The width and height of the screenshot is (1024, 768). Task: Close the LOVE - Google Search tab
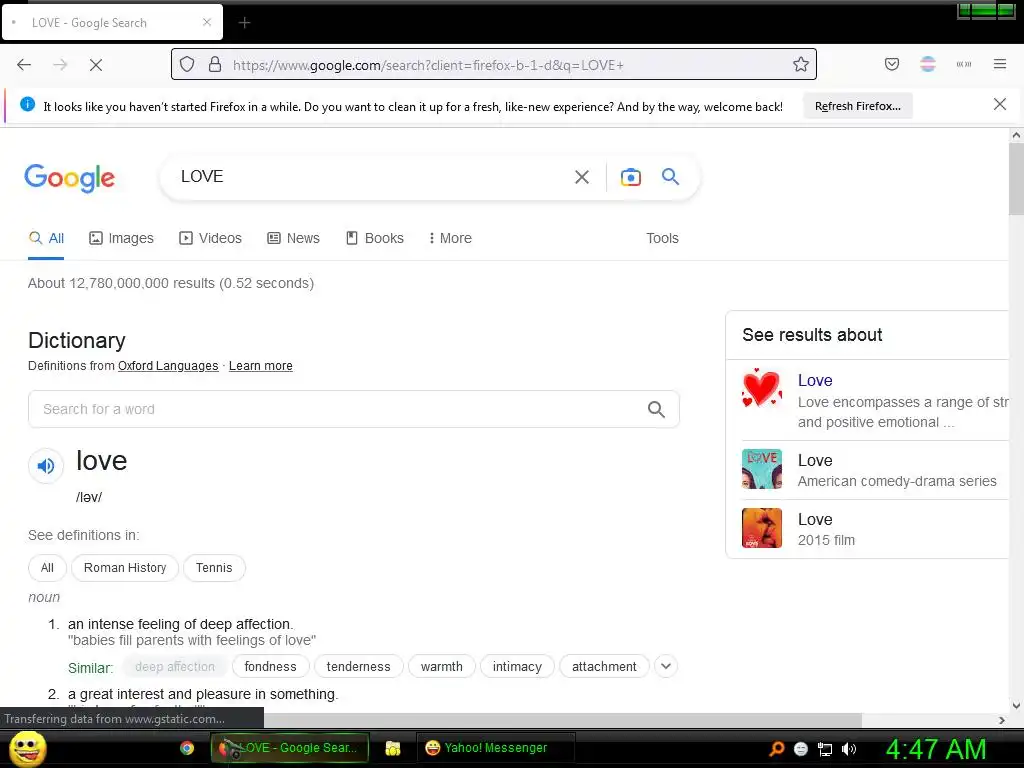click(x=206, y=22)
